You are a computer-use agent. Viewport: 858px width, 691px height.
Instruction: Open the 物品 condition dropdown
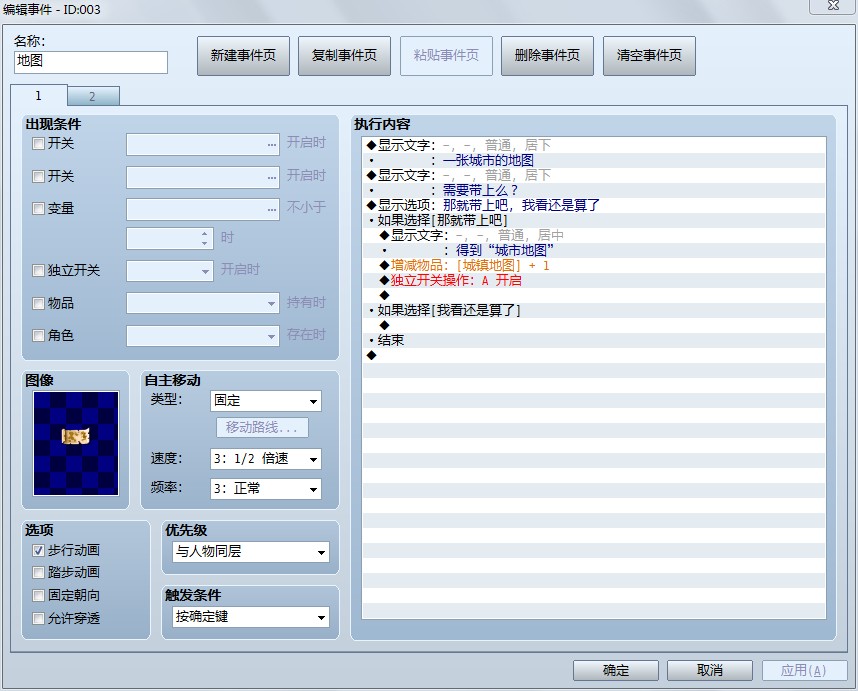pyautogui.click(x=203, y=303)
